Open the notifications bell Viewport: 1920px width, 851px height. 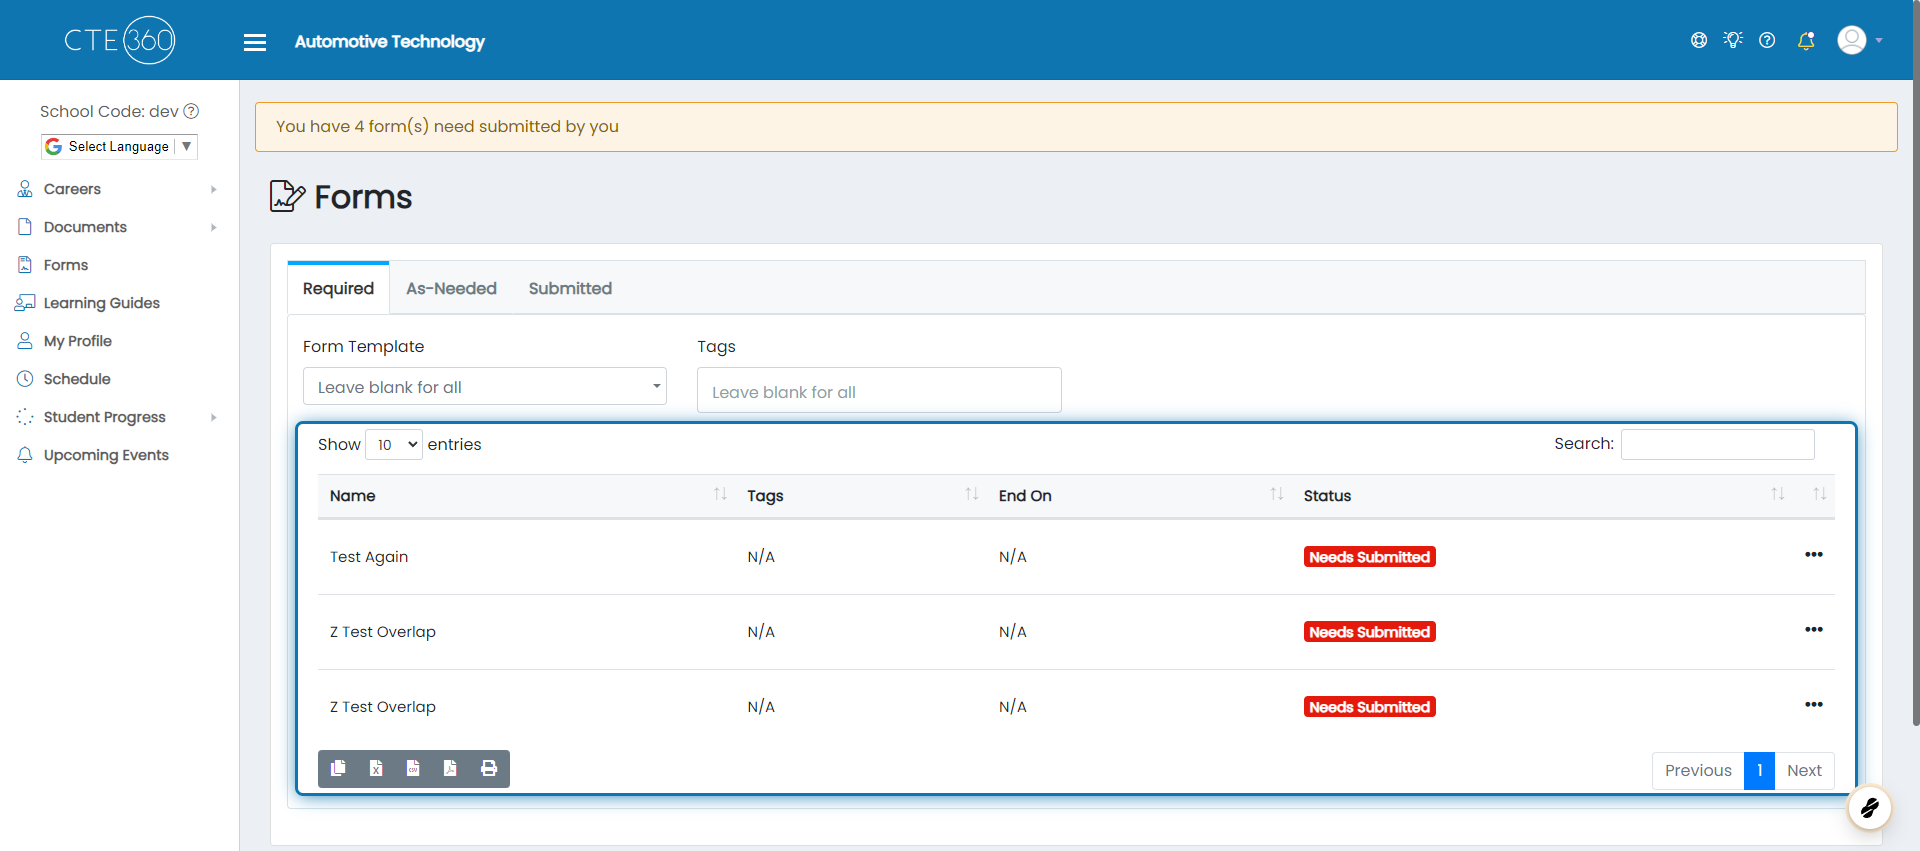(x=1806, y=40)
